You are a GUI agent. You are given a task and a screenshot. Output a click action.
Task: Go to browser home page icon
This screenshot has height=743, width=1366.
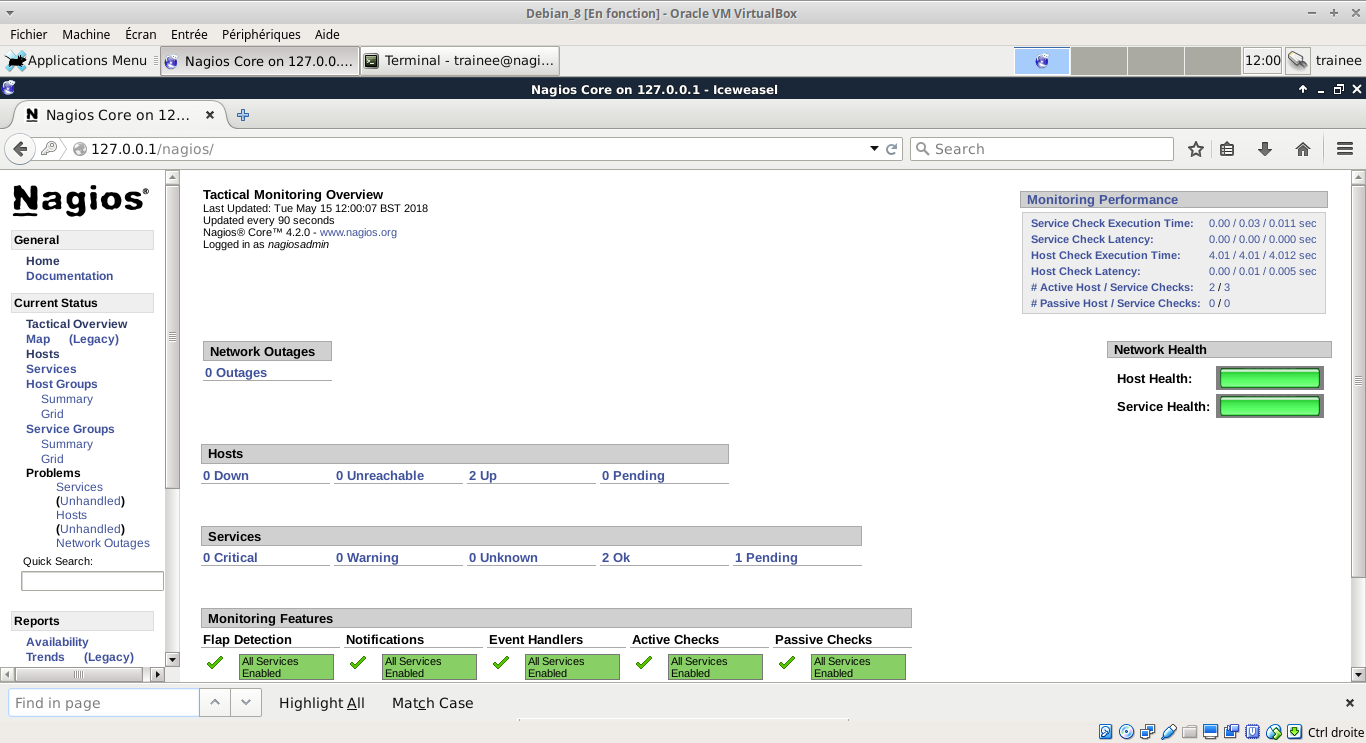1303,149
